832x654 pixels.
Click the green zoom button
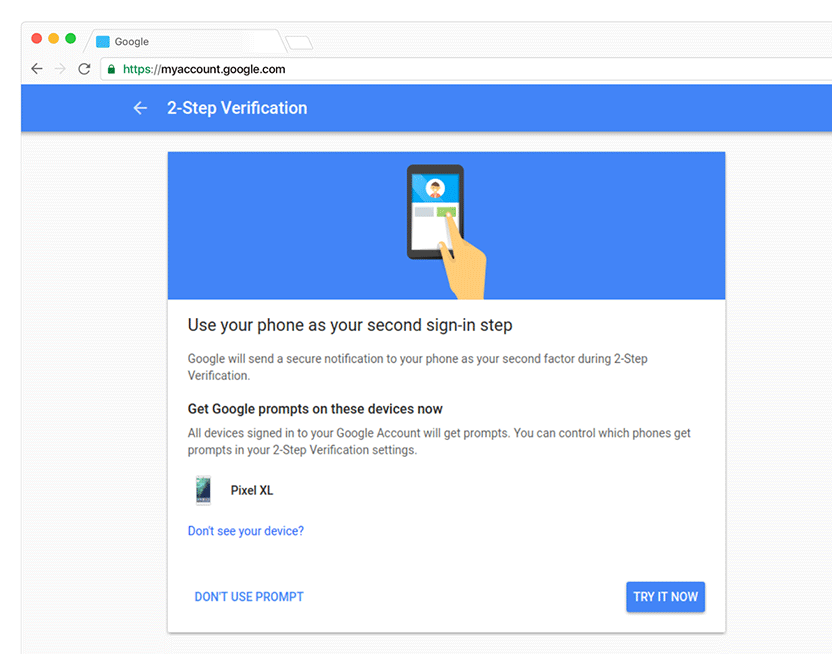point(69,39)
